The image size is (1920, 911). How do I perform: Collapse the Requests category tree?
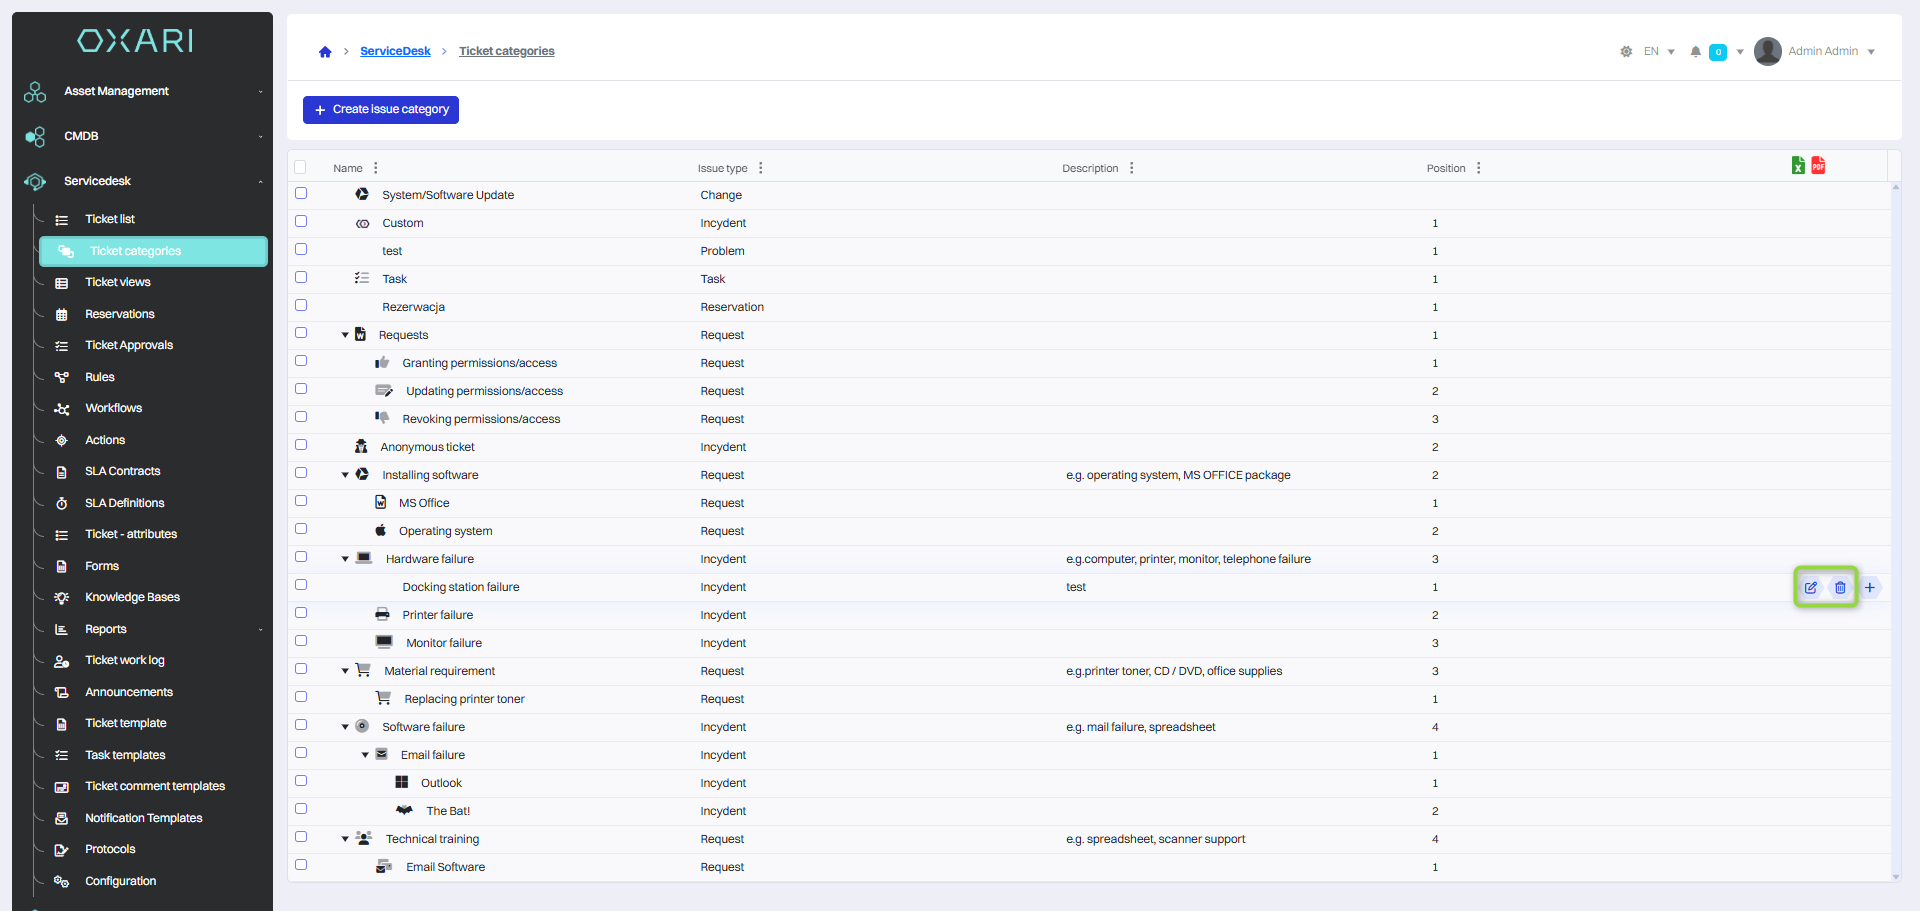345,336
